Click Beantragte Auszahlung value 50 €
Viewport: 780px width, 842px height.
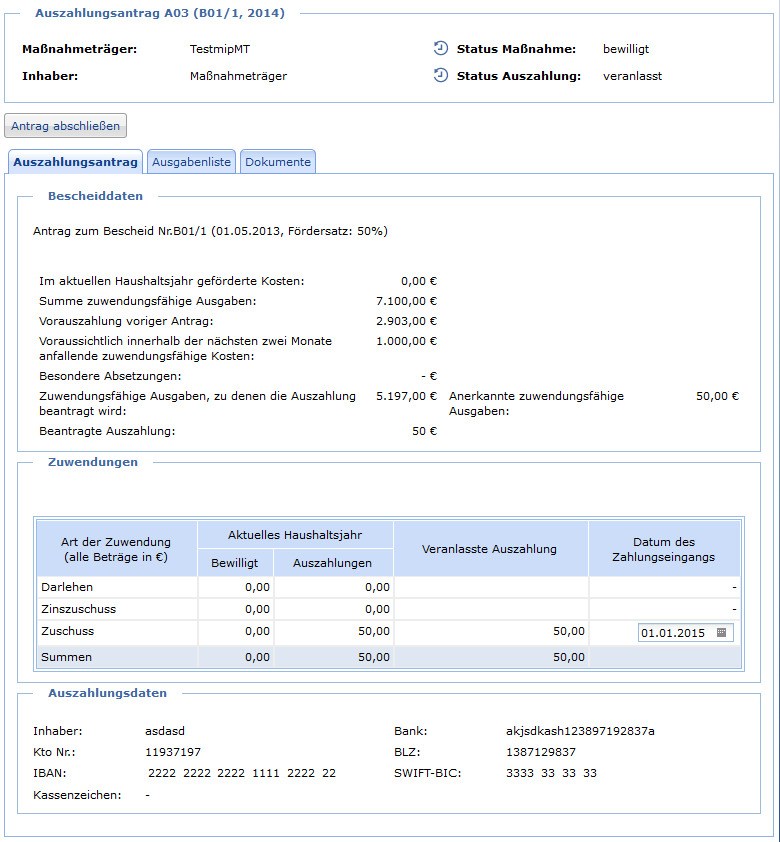click(x=425, y=431)
